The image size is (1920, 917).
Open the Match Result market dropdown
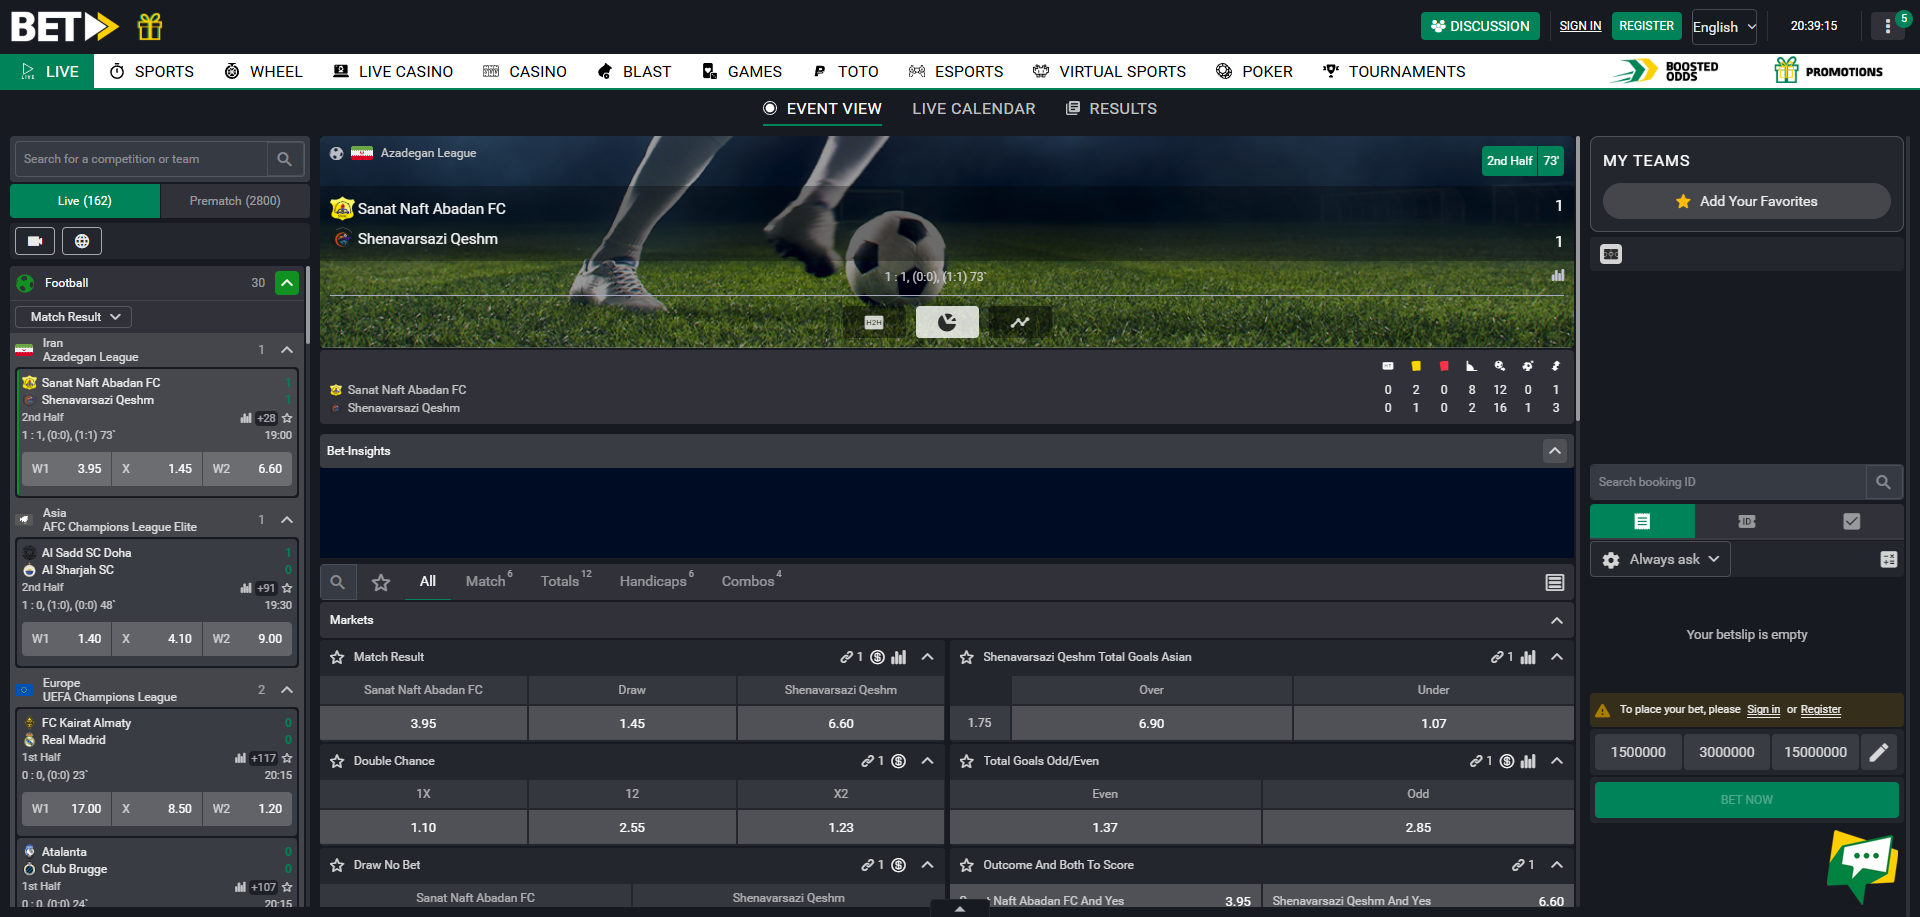(74, 317)
